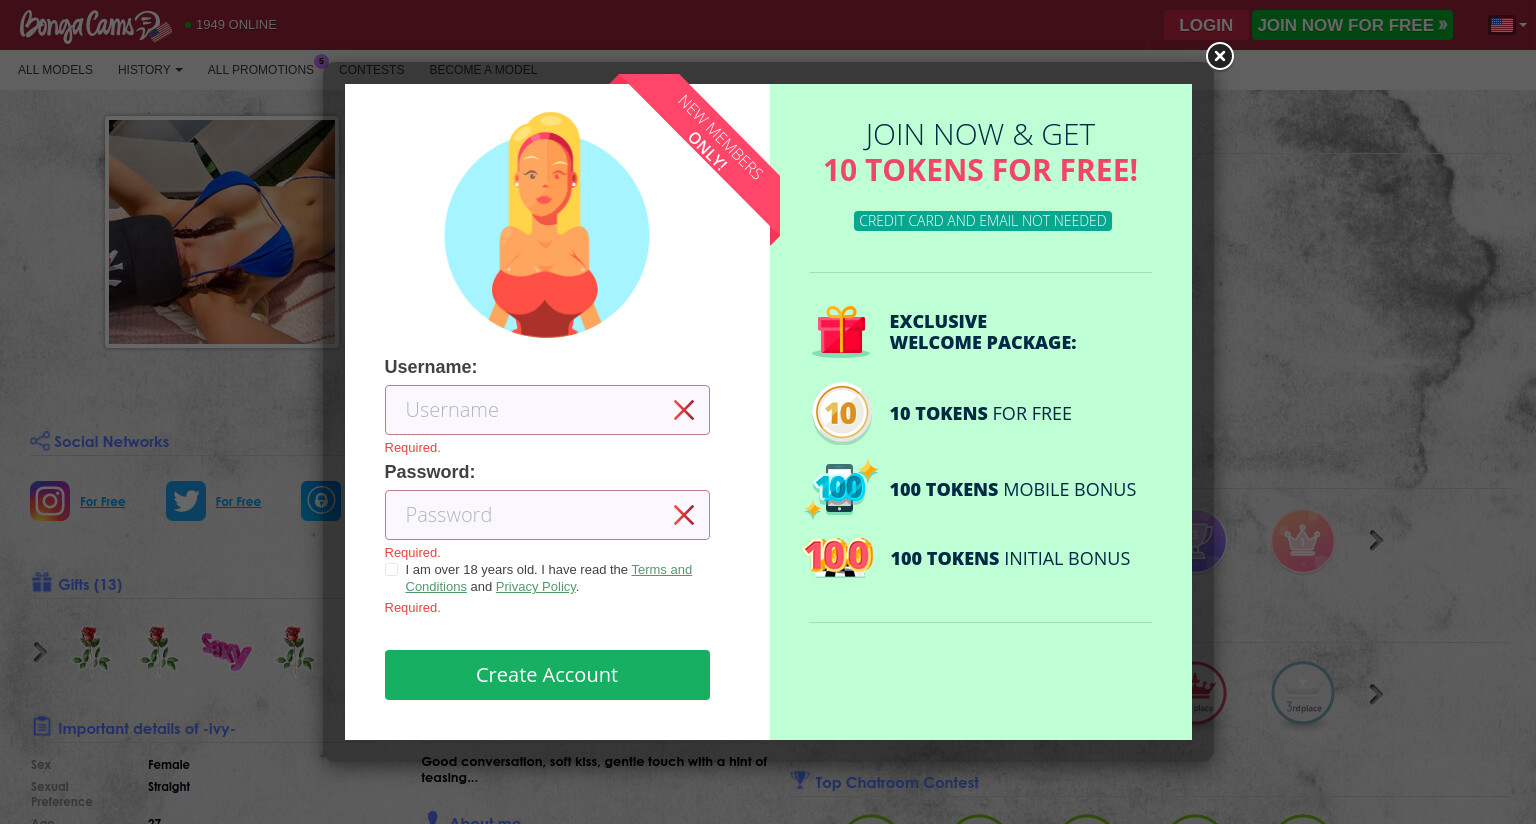
Task: Click the BongaCams logo
Action: pos(95,25)
